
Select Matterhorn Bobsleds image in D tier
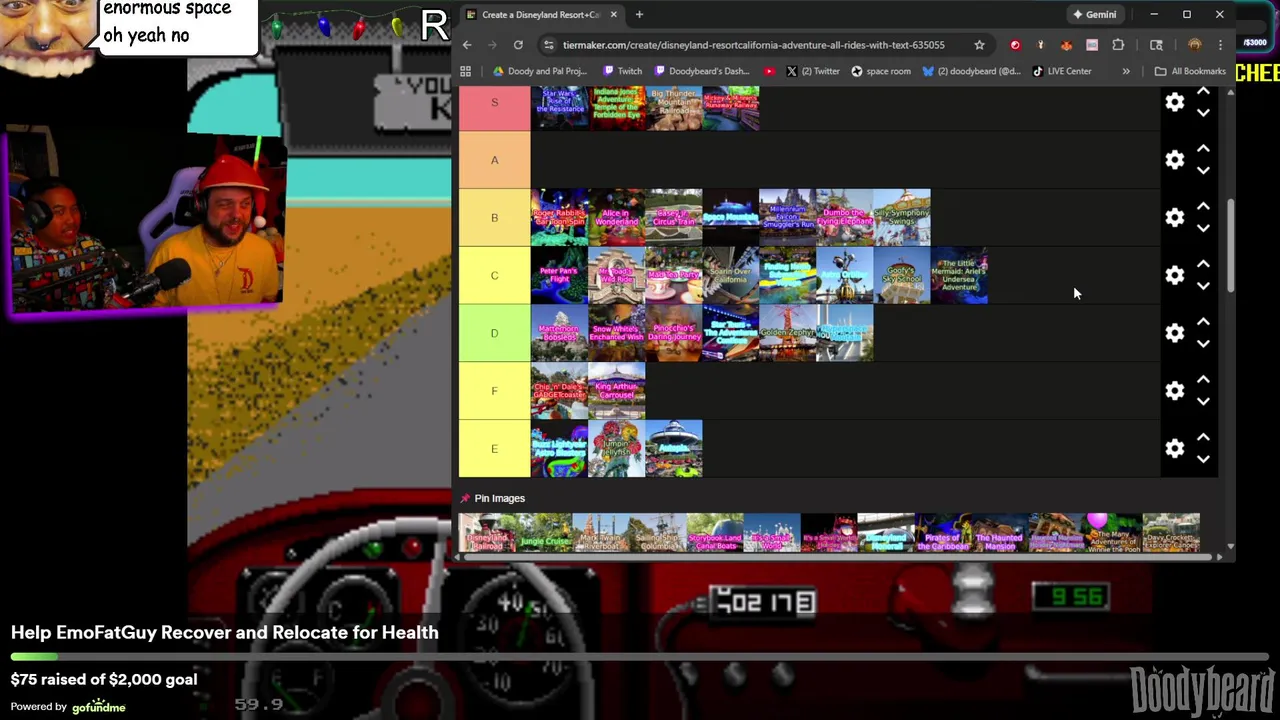(560, 333)
